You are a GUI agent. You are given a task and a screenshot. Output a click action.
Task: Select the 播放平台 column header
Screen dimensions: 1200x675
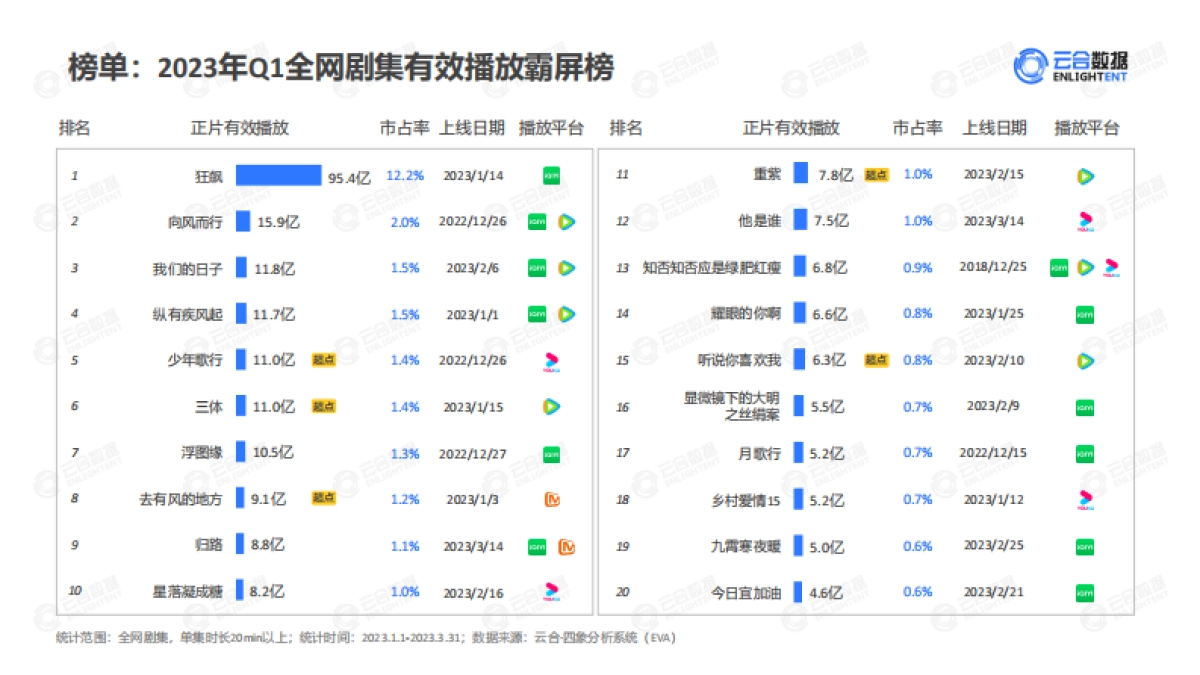pos(550,127)
